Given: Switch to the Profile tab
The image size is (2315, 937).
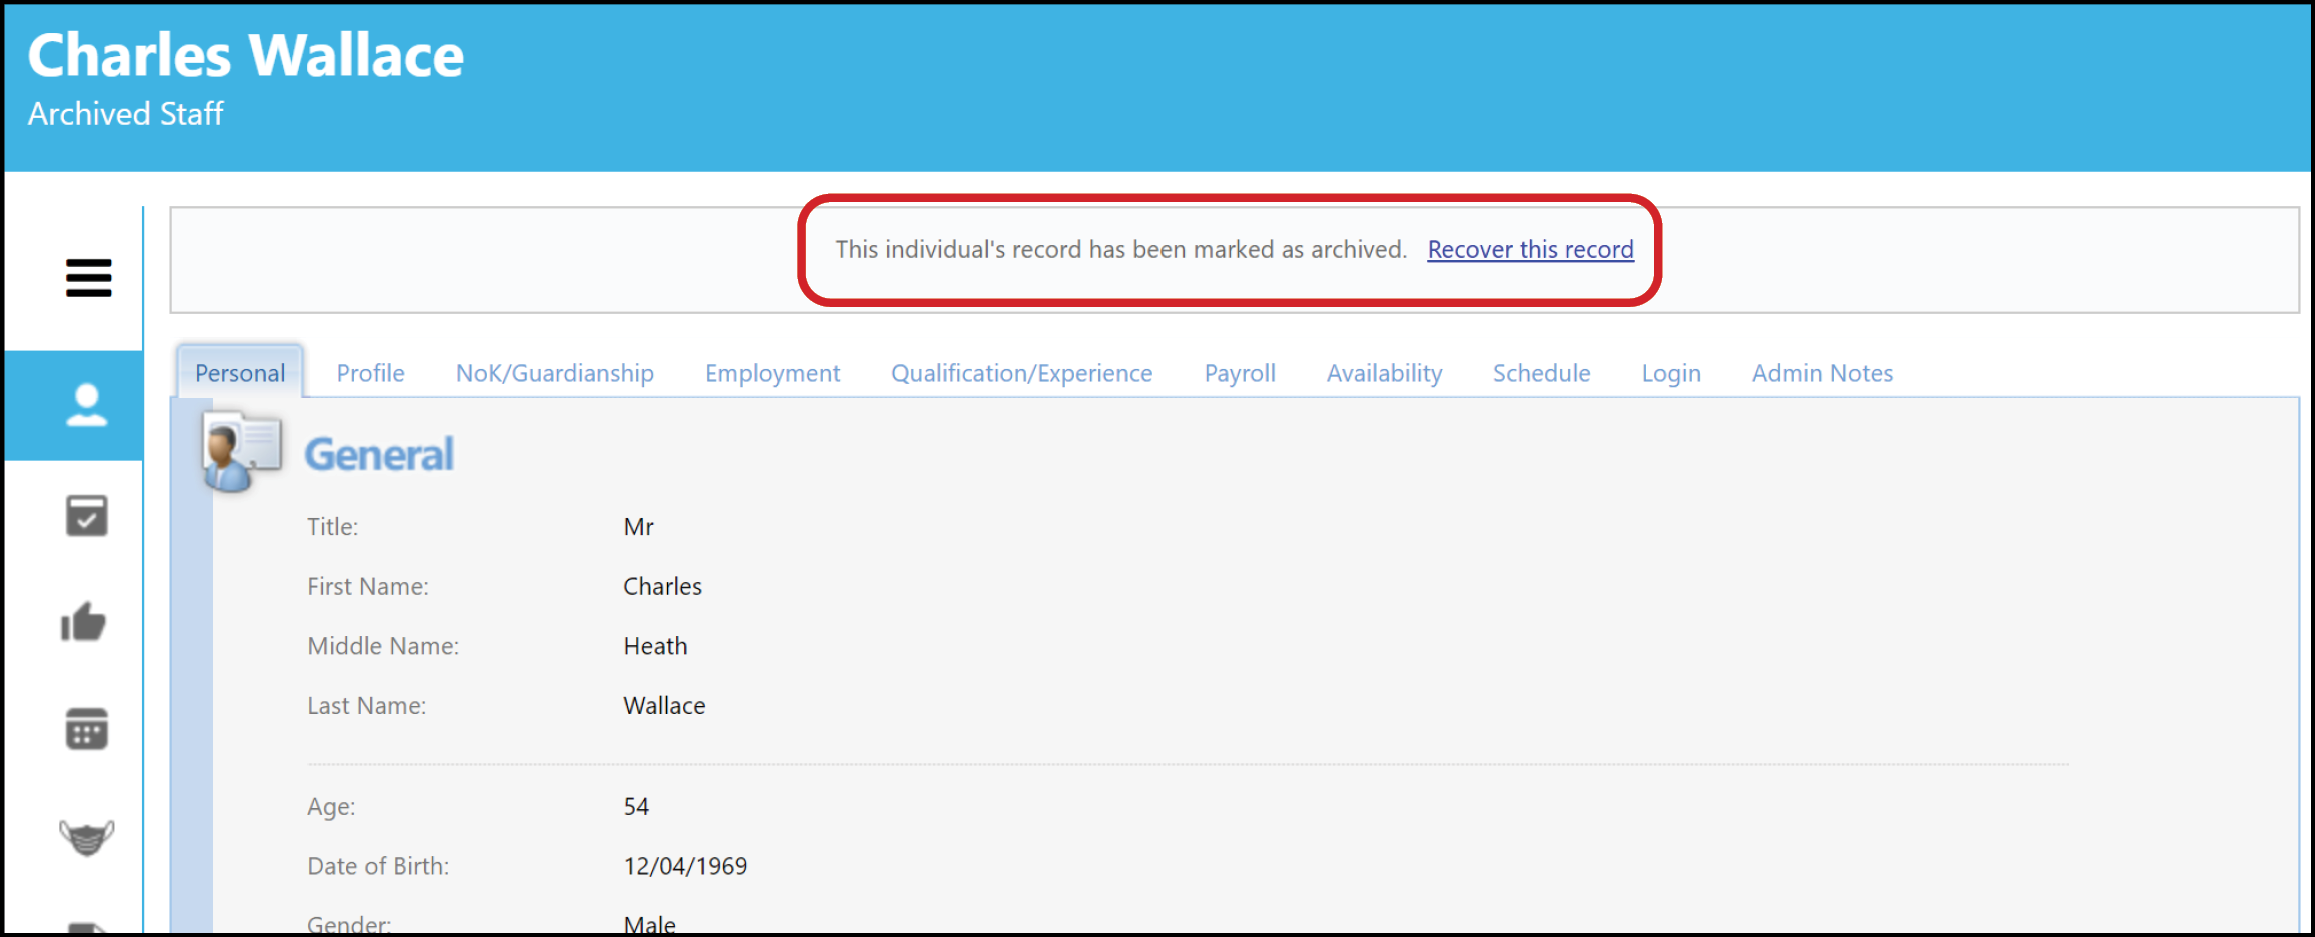Looking at the screenshot, I should tap(370, 372).
